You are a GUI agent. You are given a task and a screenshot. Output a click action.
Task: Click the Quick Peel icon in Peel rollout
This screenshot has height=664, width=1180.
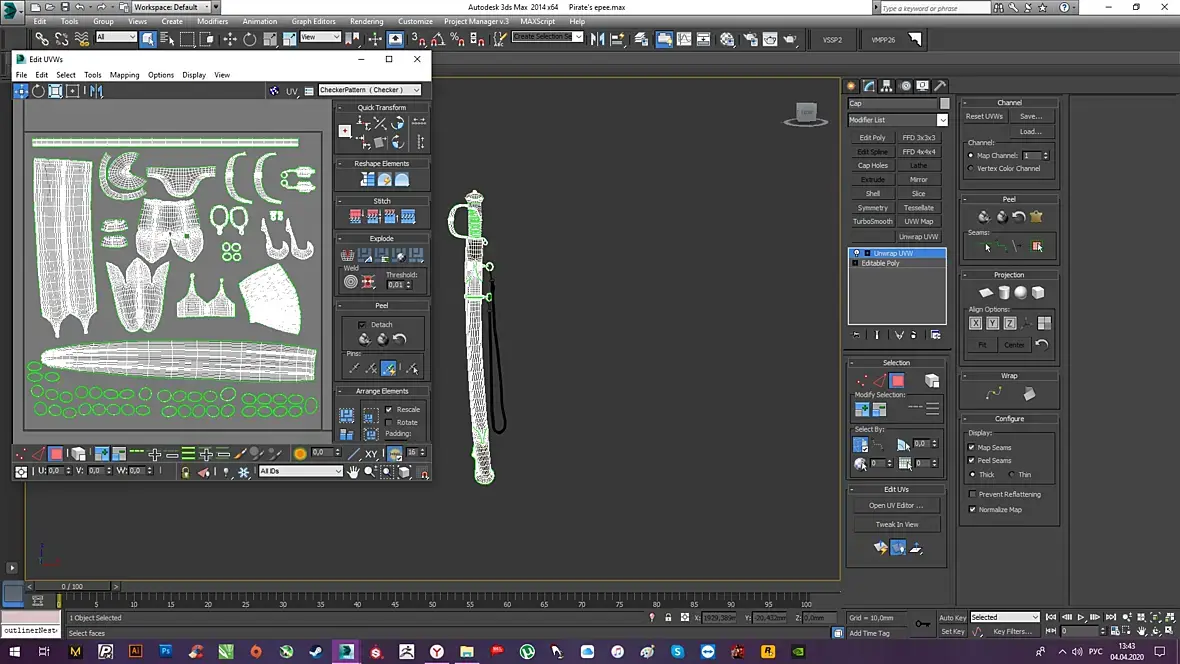tap(364, 340)
